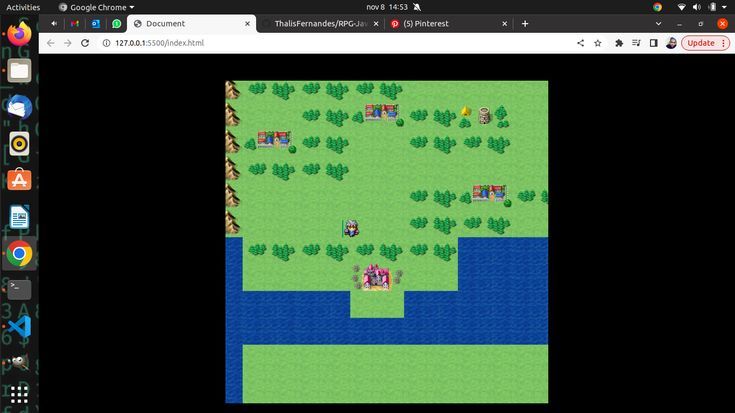Open media controls icon in toolbar

(x=636, y=43)
